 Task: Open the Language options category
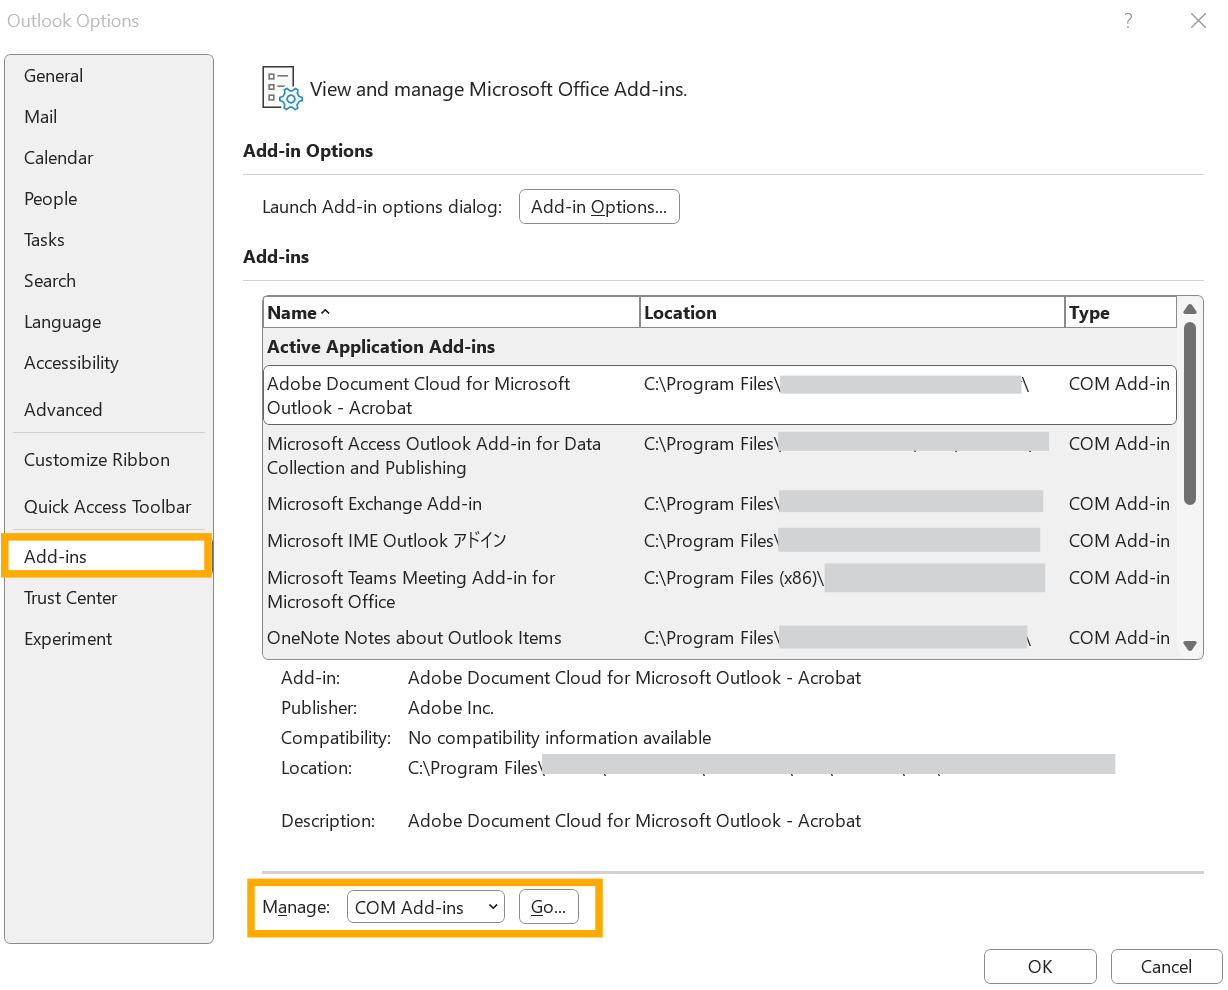click(109, 322)
